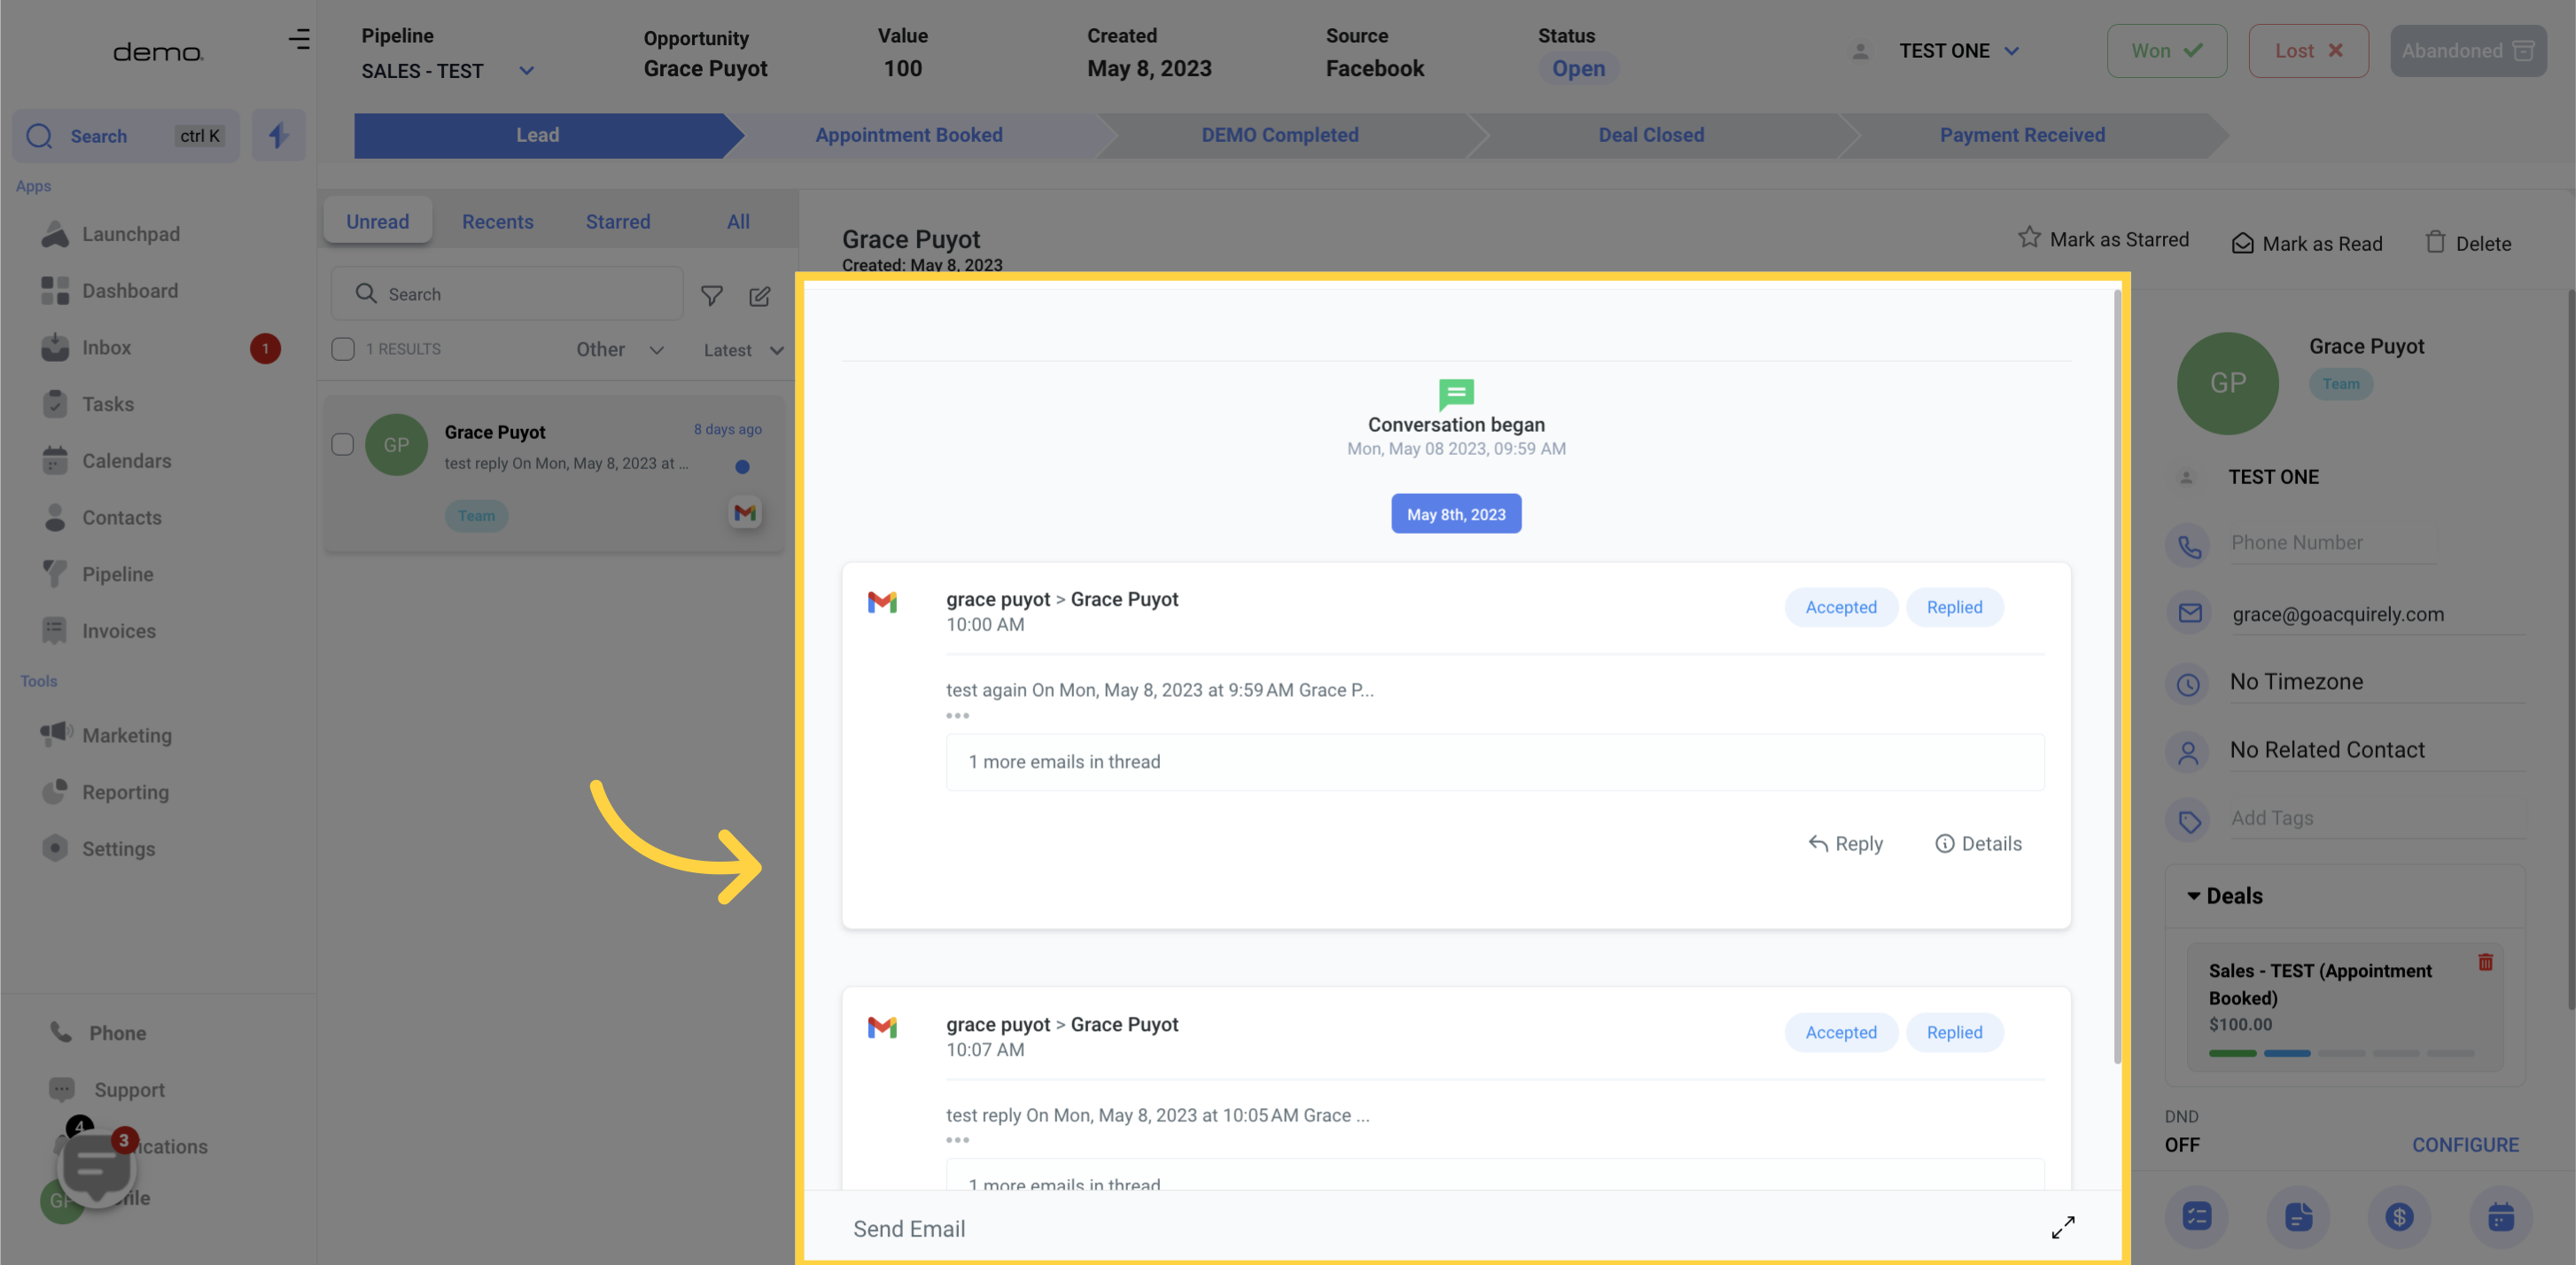The image size is (2576, 1265).
Task: Select the Unread tab in inbox
Action: [x=377, y=220]
